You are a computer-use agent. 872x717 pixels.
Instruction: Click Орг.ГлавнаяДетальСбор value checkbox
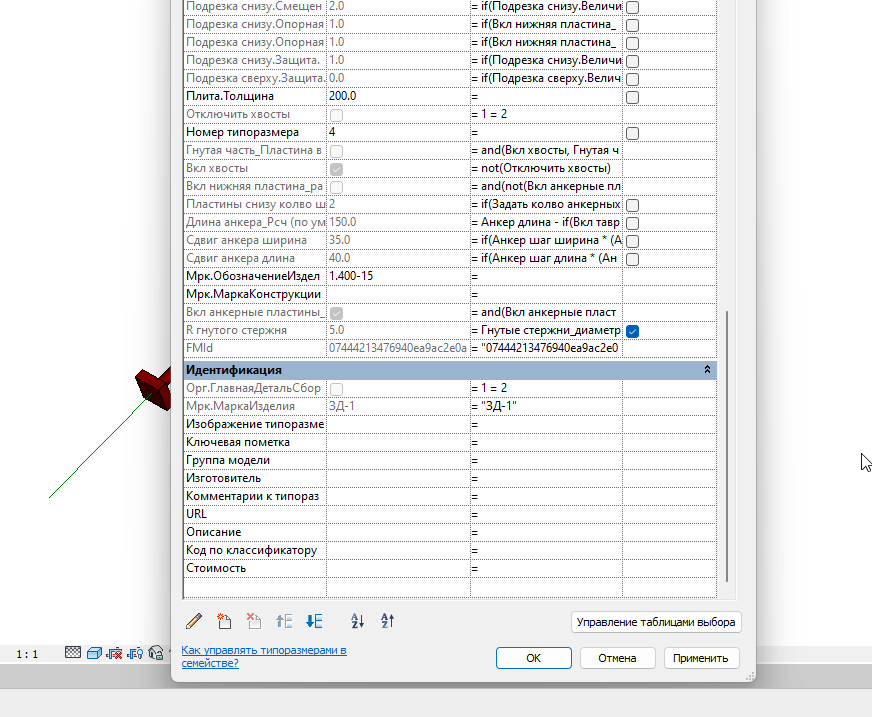pos(336,389)
